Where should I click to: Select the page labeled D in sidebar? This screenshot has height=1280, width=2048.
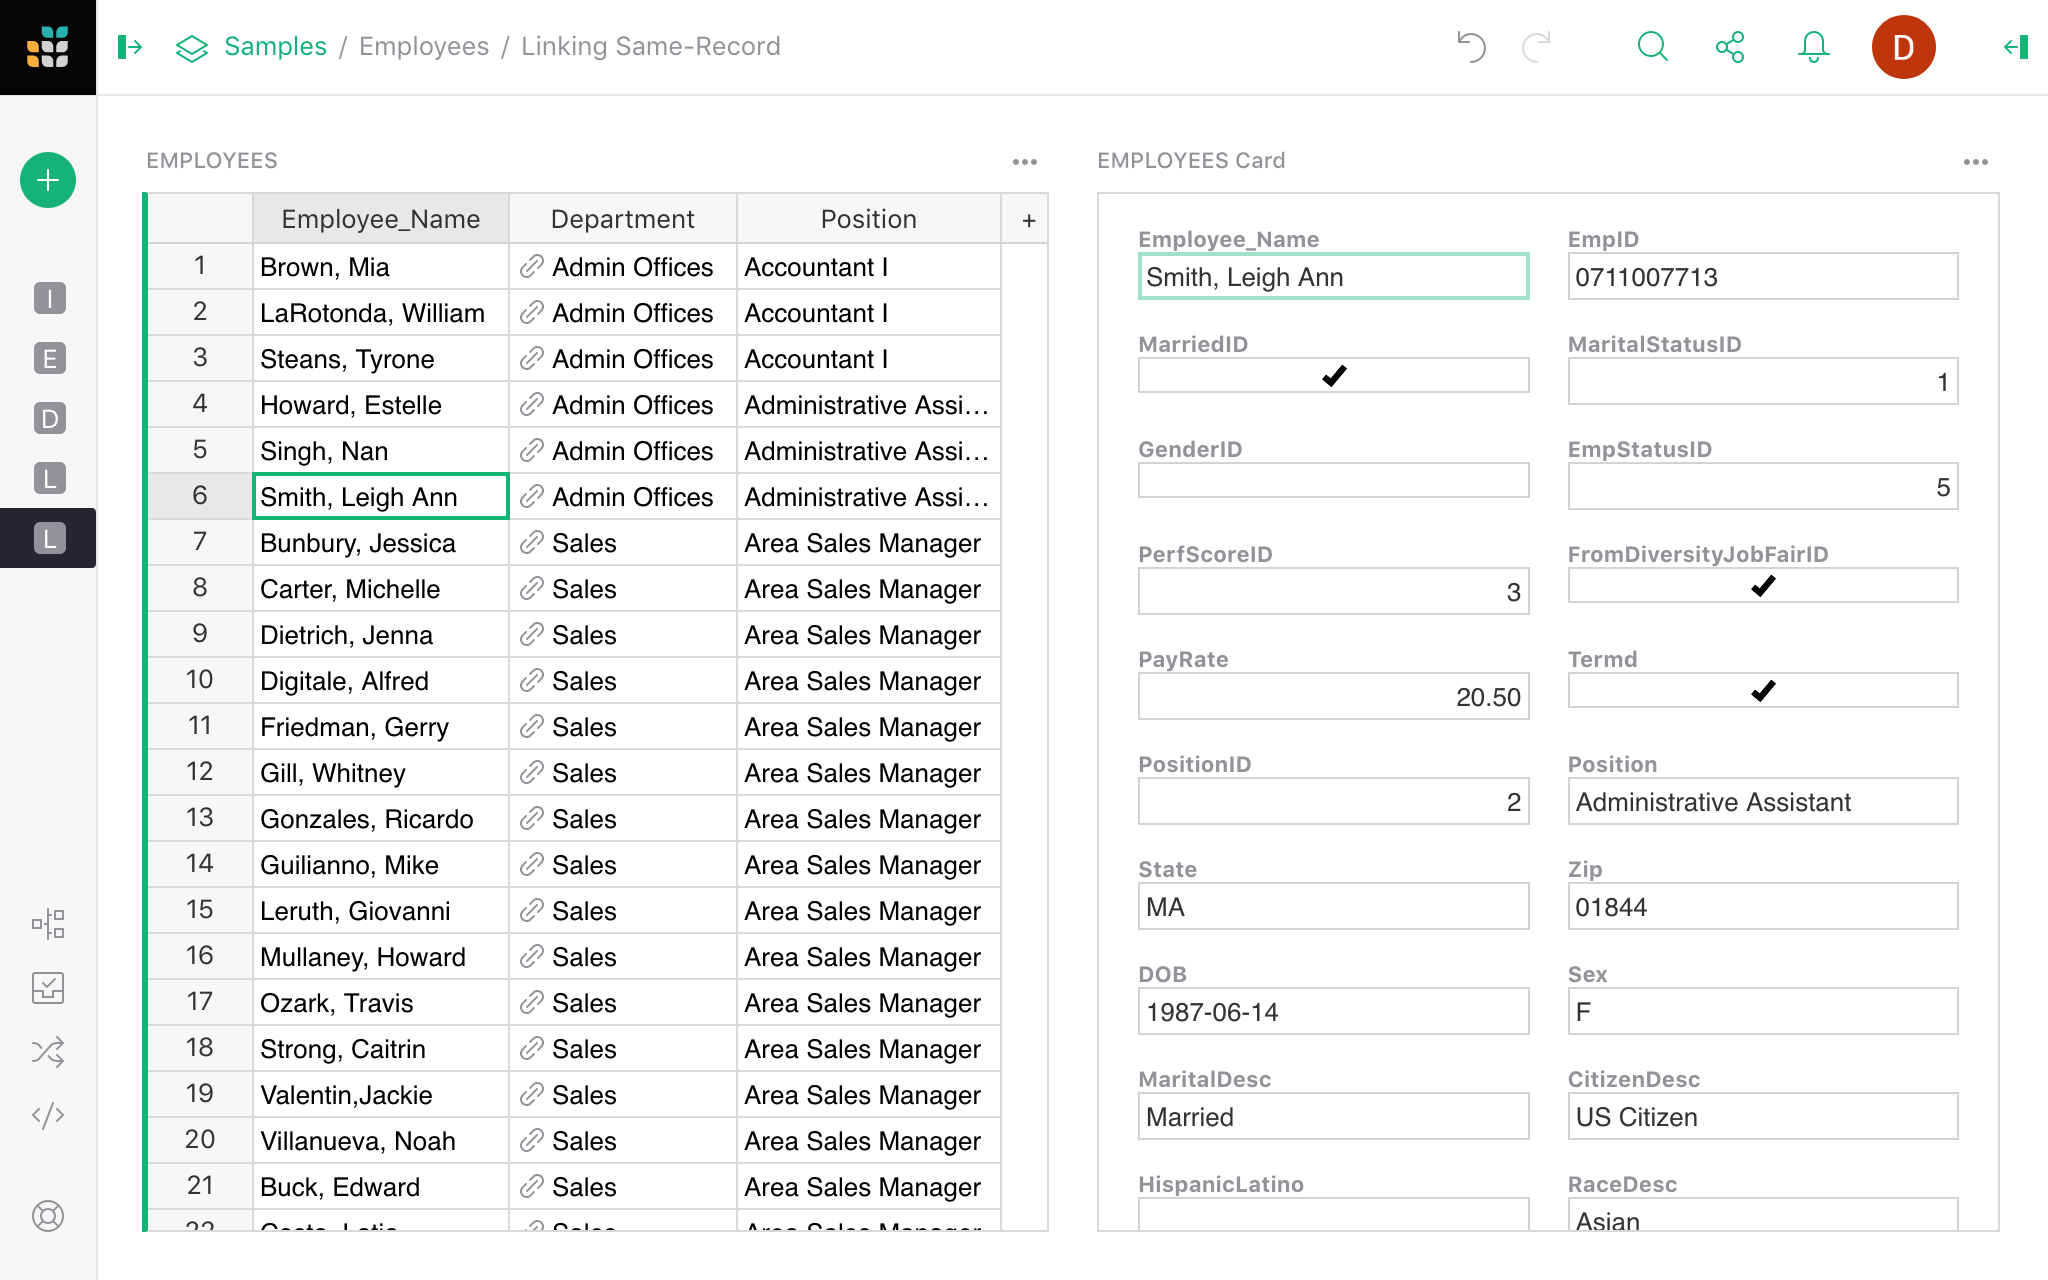(49, 418)
